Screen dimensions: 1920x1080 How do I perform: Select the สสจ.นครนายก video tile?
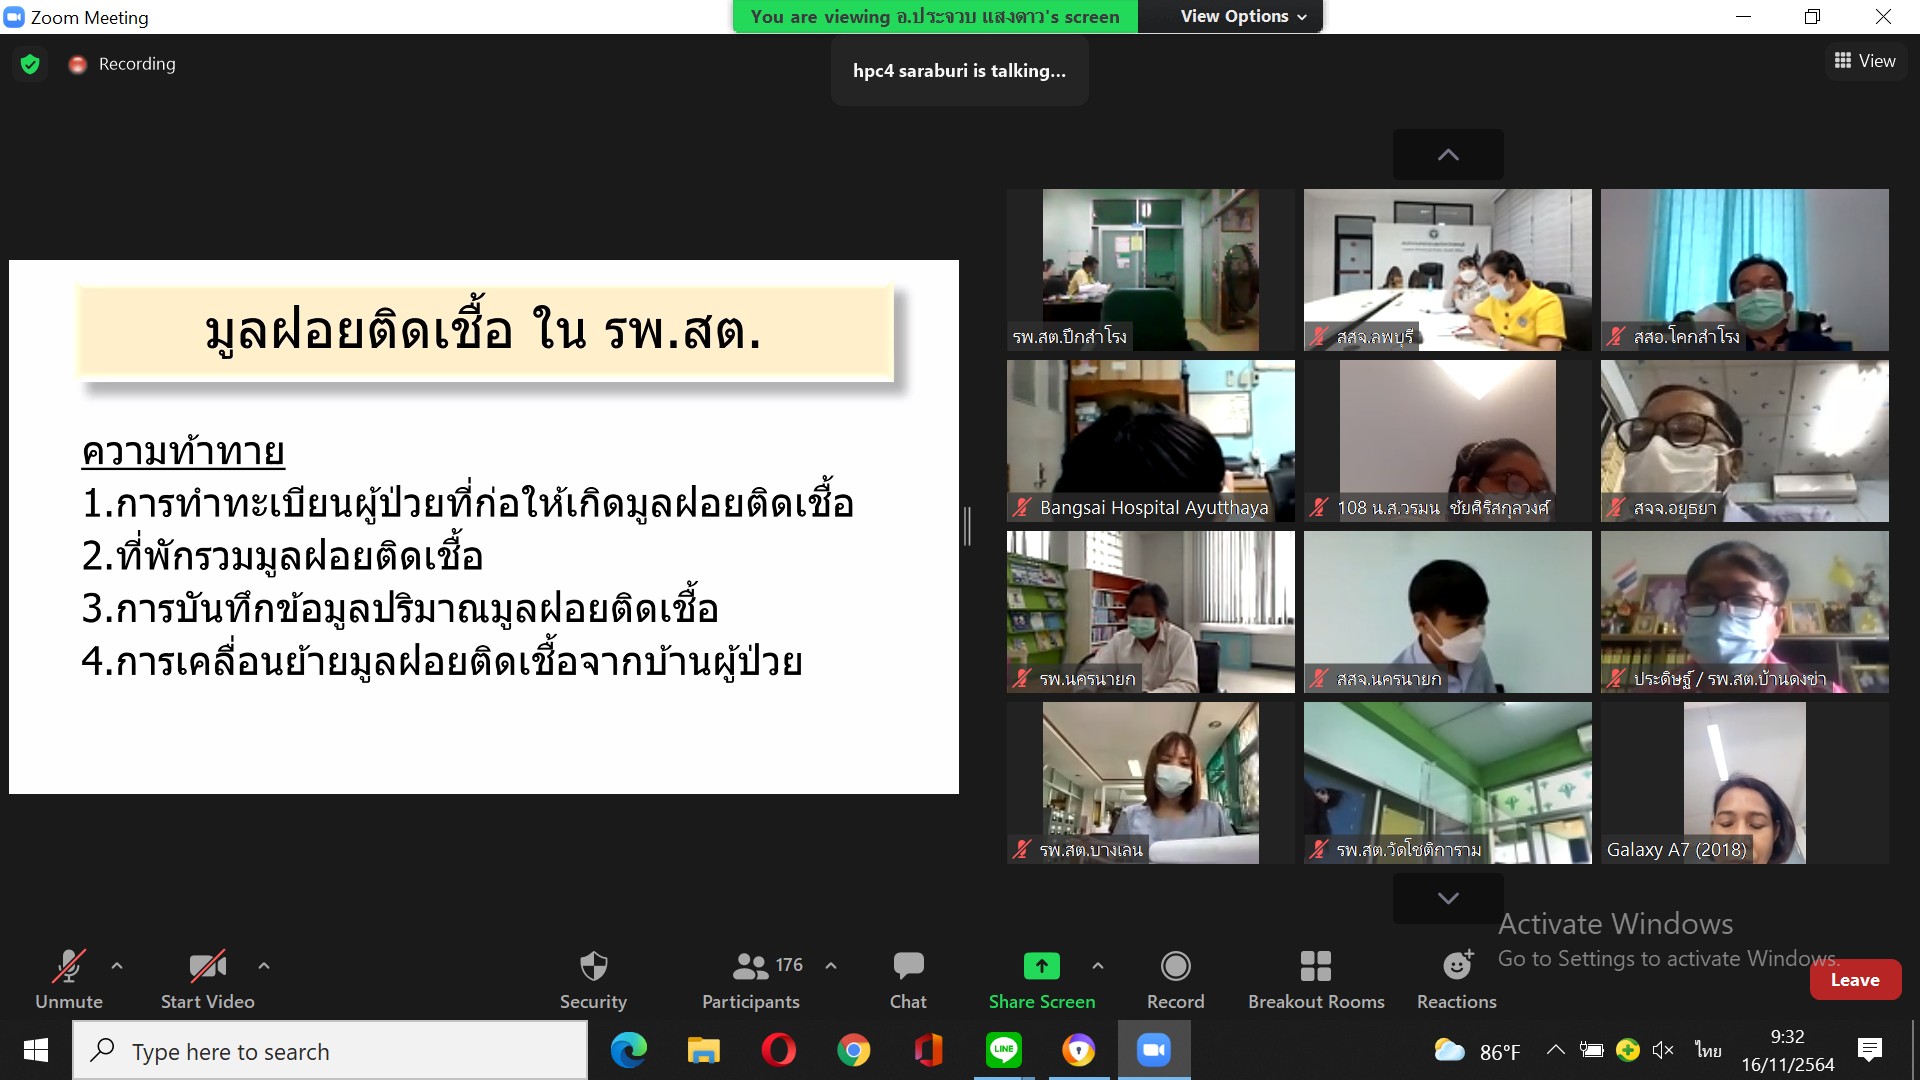click(1448, 612)
